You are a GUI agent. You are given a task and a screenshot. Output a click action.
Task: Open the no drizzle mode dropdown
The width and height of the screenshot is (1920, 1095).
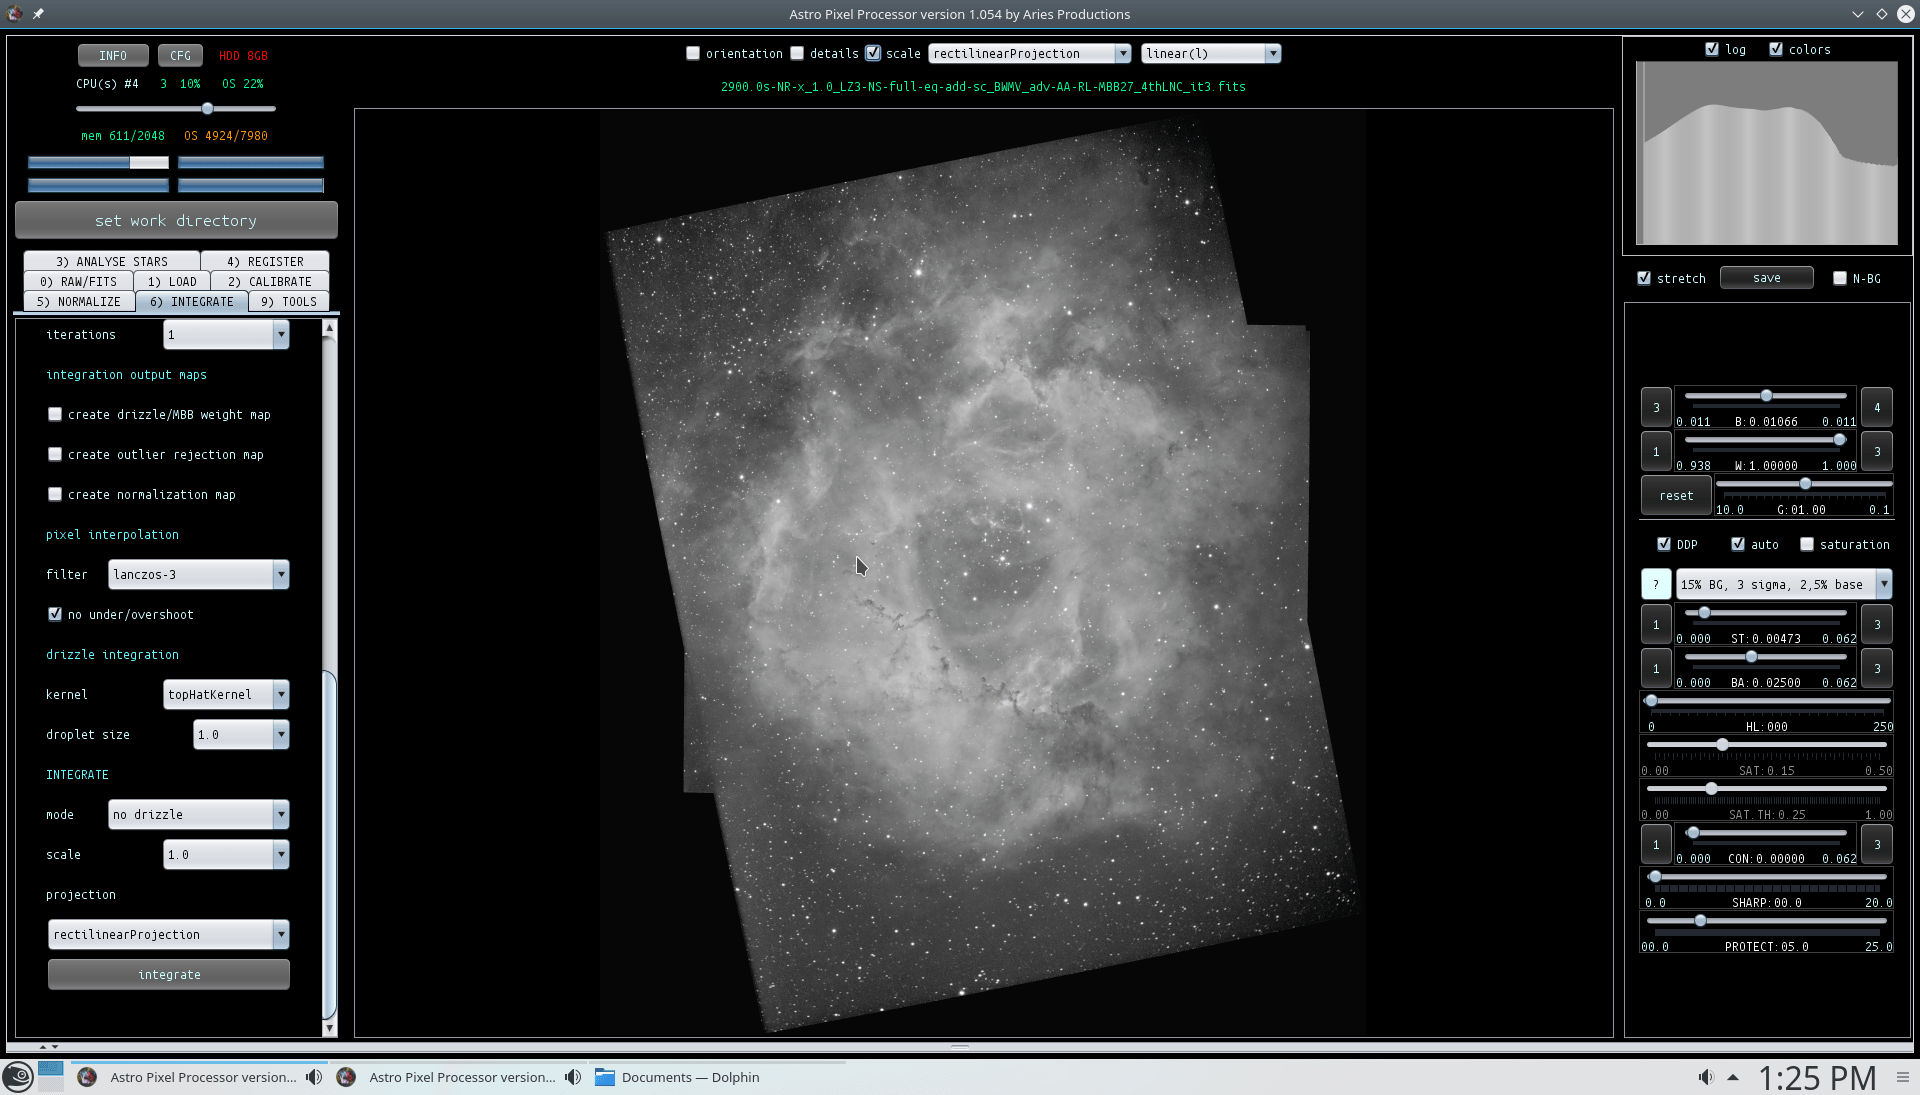(198, 814)
